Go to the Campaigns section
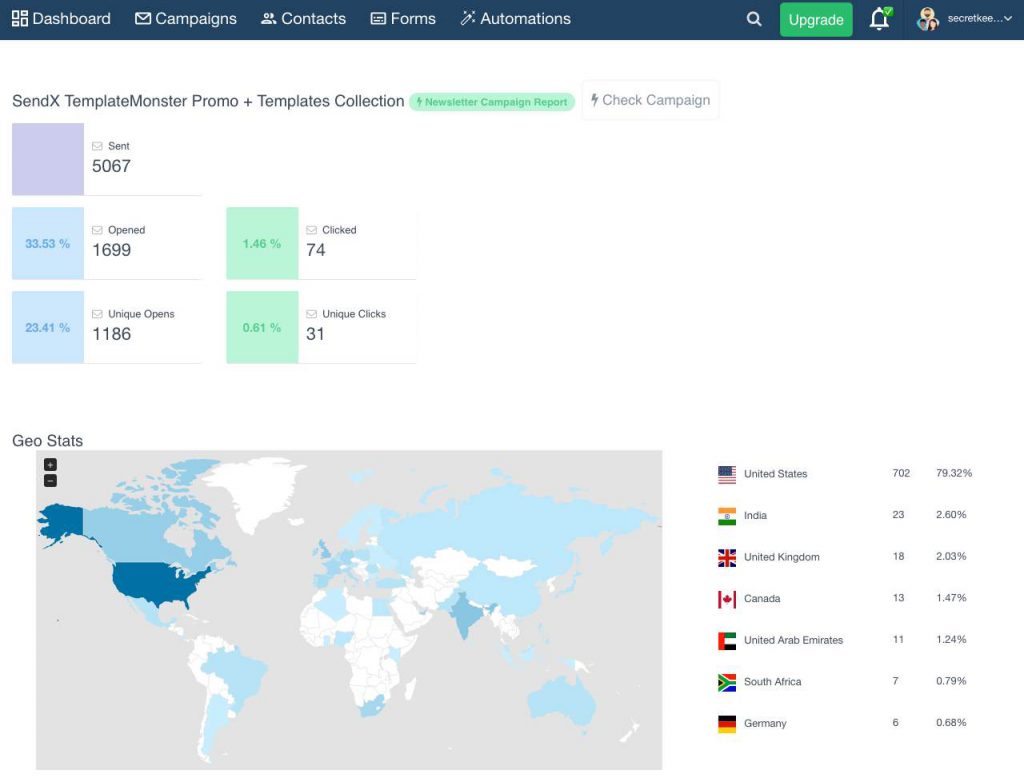Viewport: 1024px width, 778px height. 185,18
